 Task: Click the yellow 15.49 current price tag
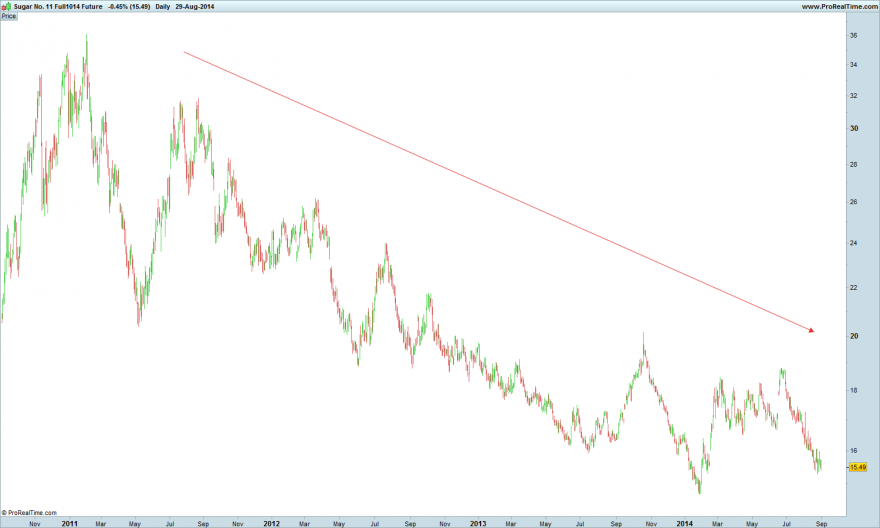tap(858, 467)
